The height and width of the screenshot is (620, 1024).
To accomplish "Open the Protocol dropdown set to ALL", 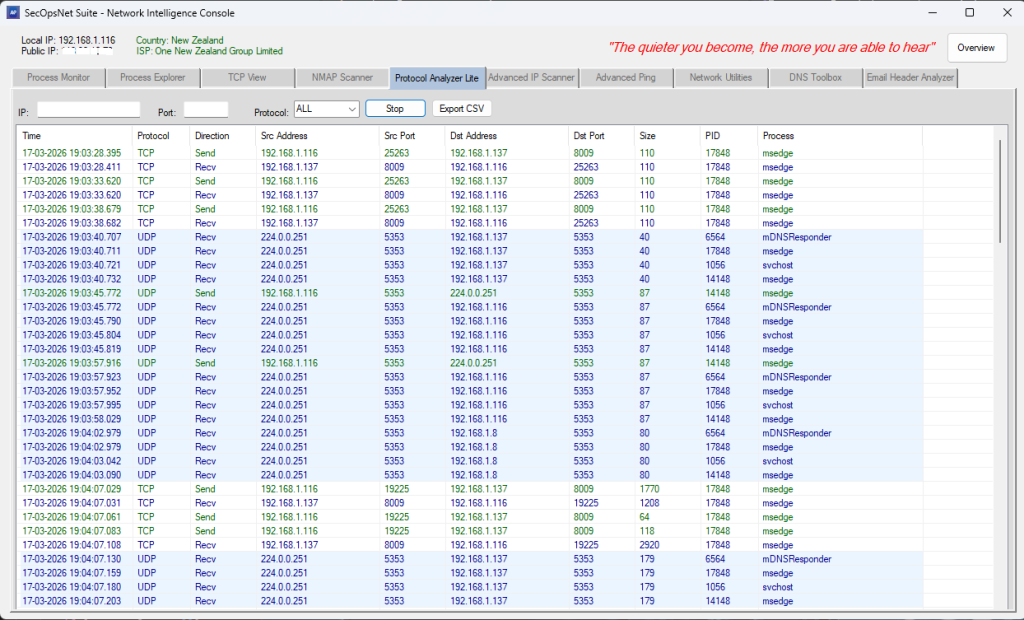I will pyautogui.click(x=327, y=109).
